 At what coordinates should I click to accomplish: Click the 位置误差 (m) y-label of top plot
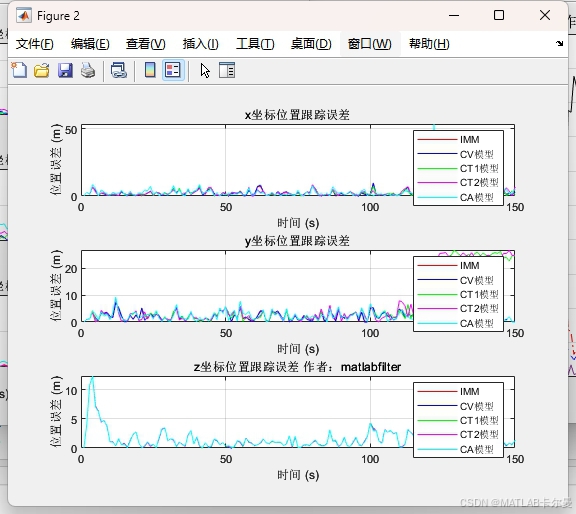pyautogui.click(x=55, y=160)
